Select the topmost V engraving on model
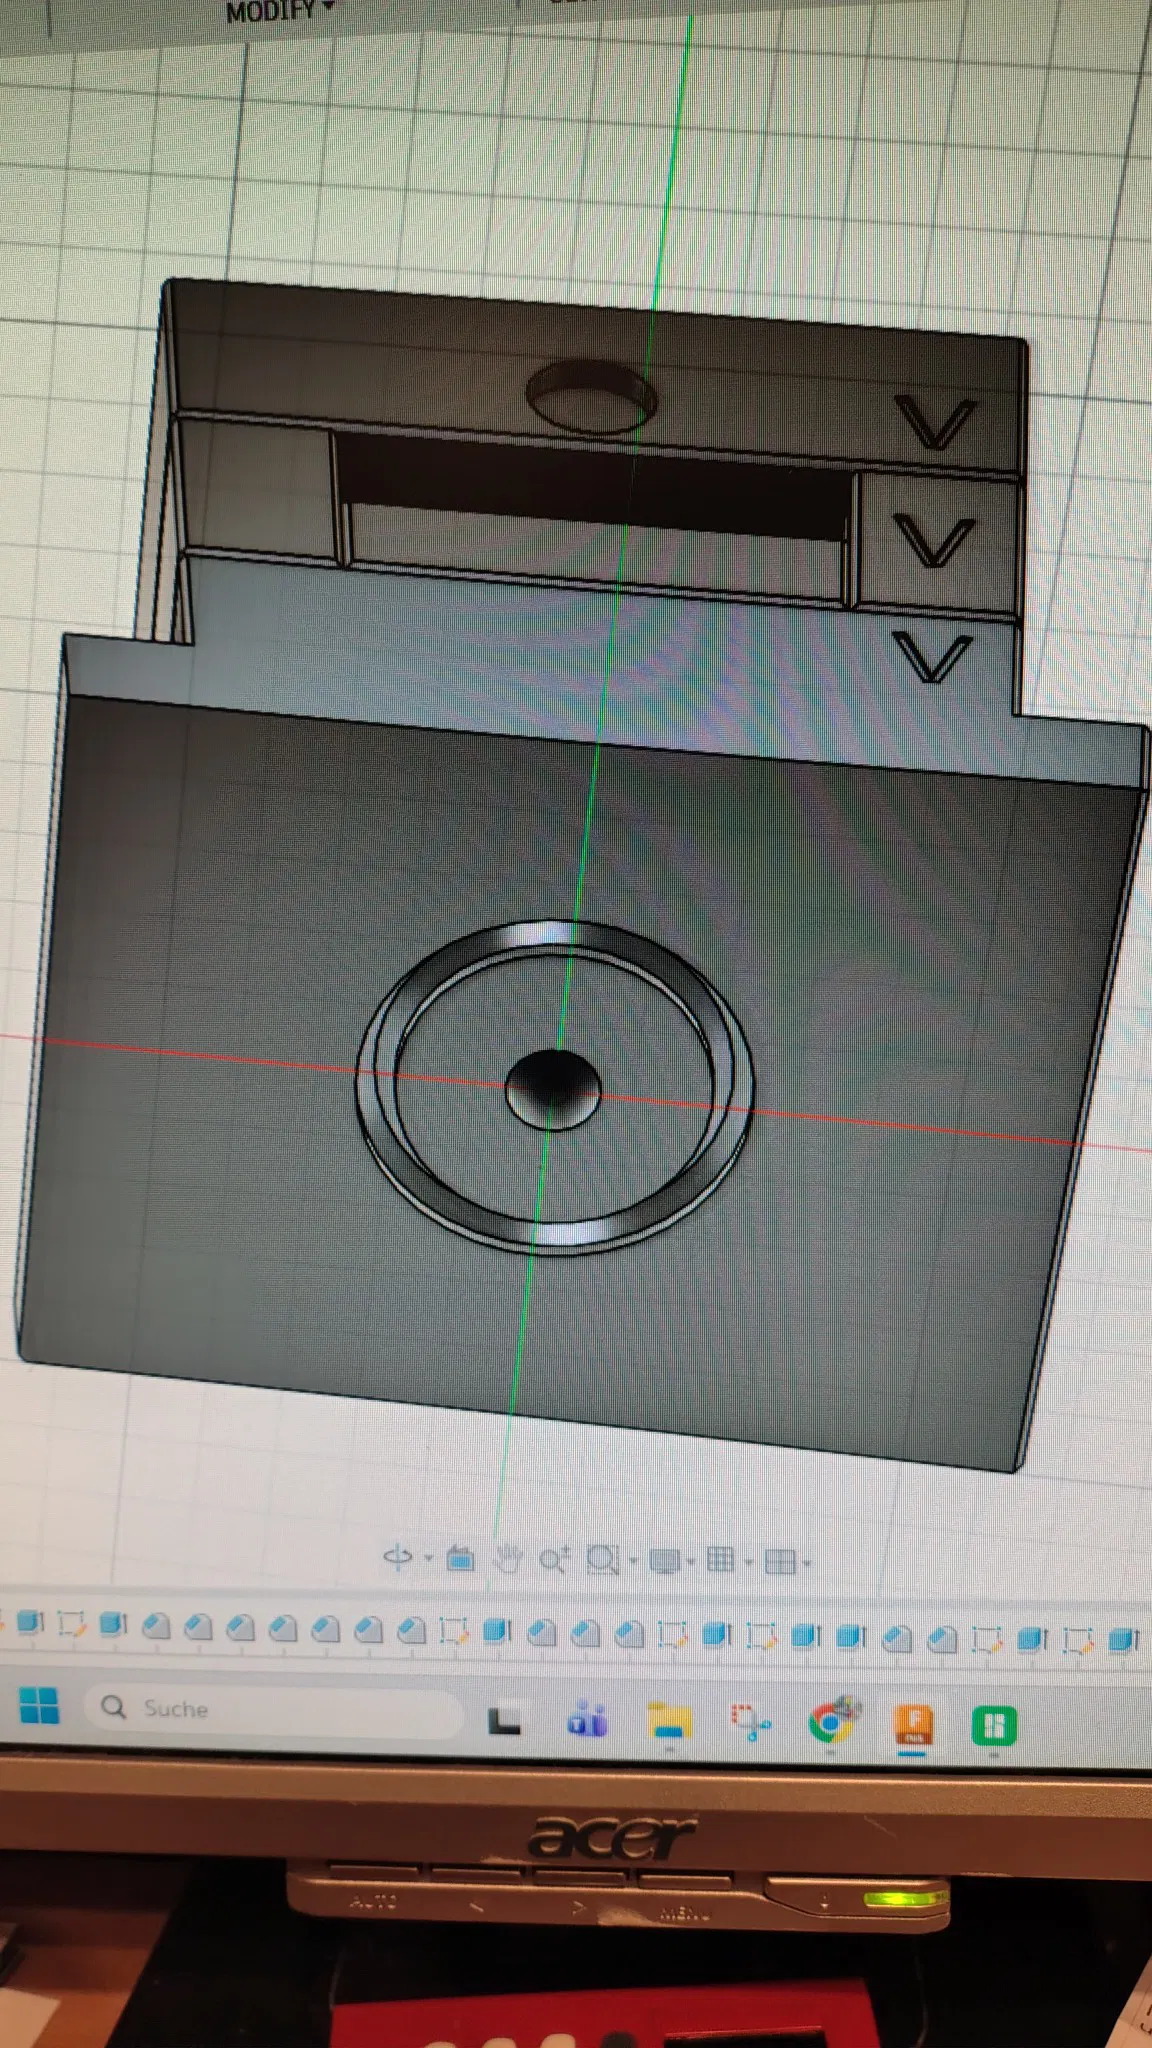Viewport: 1152px width, 2048px height. [x=935, y=424]
